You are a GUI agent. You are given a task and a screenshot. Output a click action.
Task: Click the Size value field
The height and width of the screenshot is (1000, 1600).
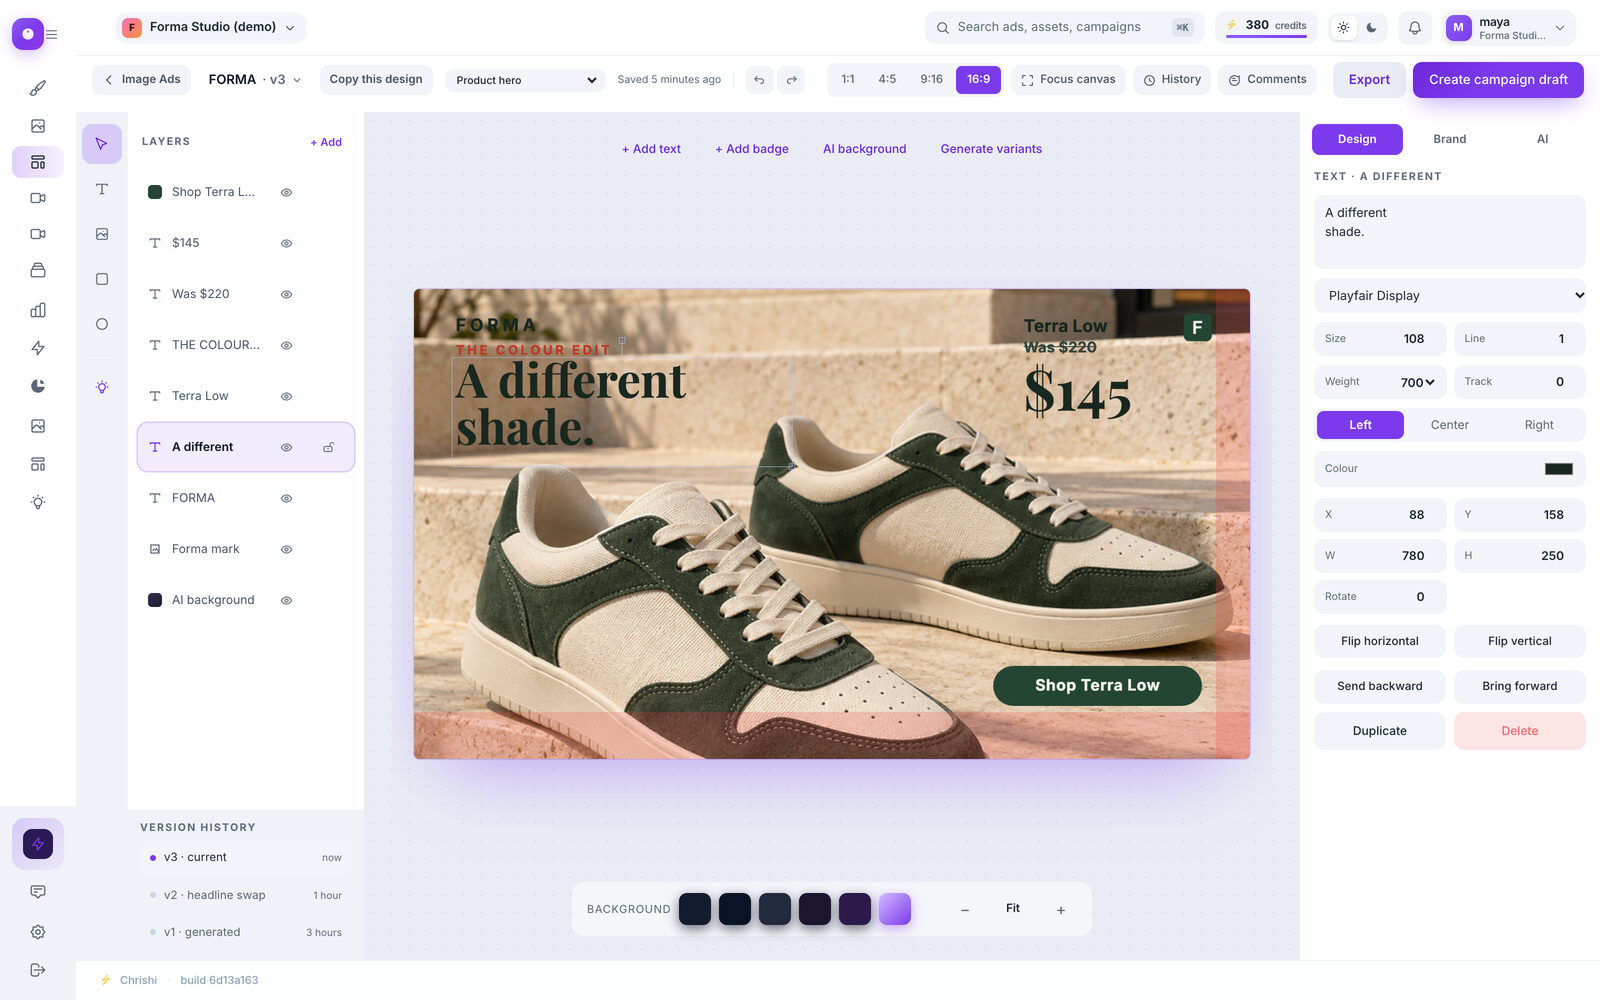coord(1379,339)
